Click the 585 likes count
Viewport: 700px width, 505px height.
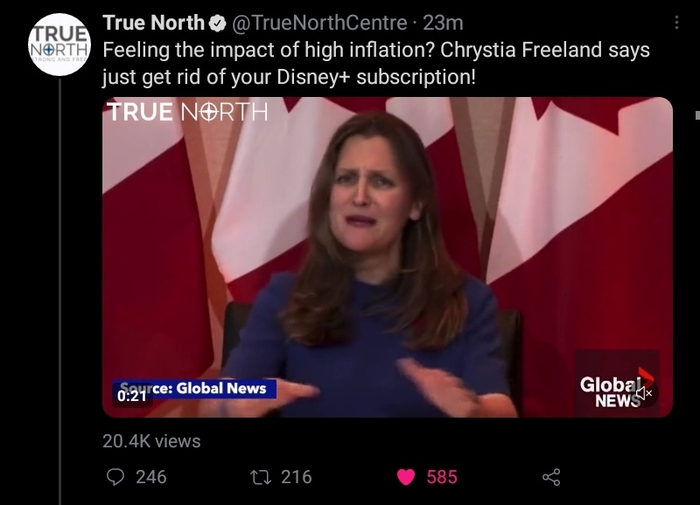pyautogui.click(x=442, y=477)
